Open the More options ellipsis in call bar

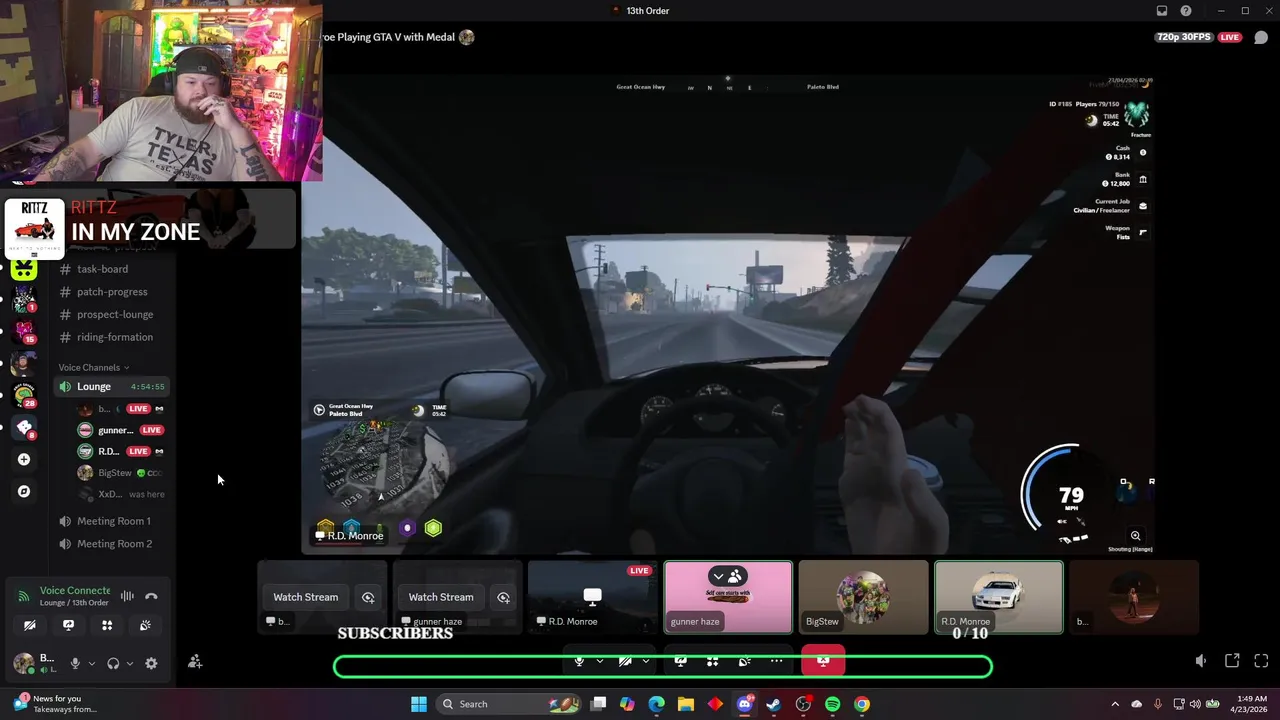tap(776, 661)
